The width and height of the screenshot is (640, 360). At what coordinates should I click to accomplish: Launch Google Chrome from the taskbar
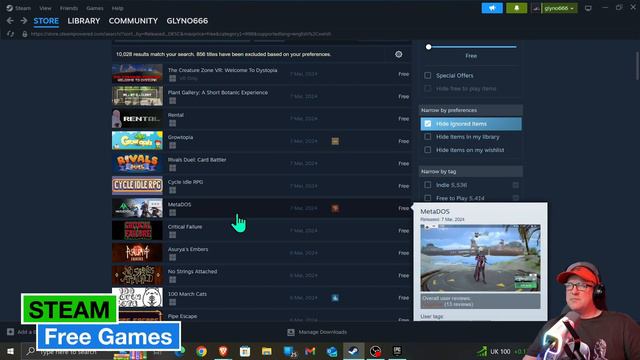201,351
